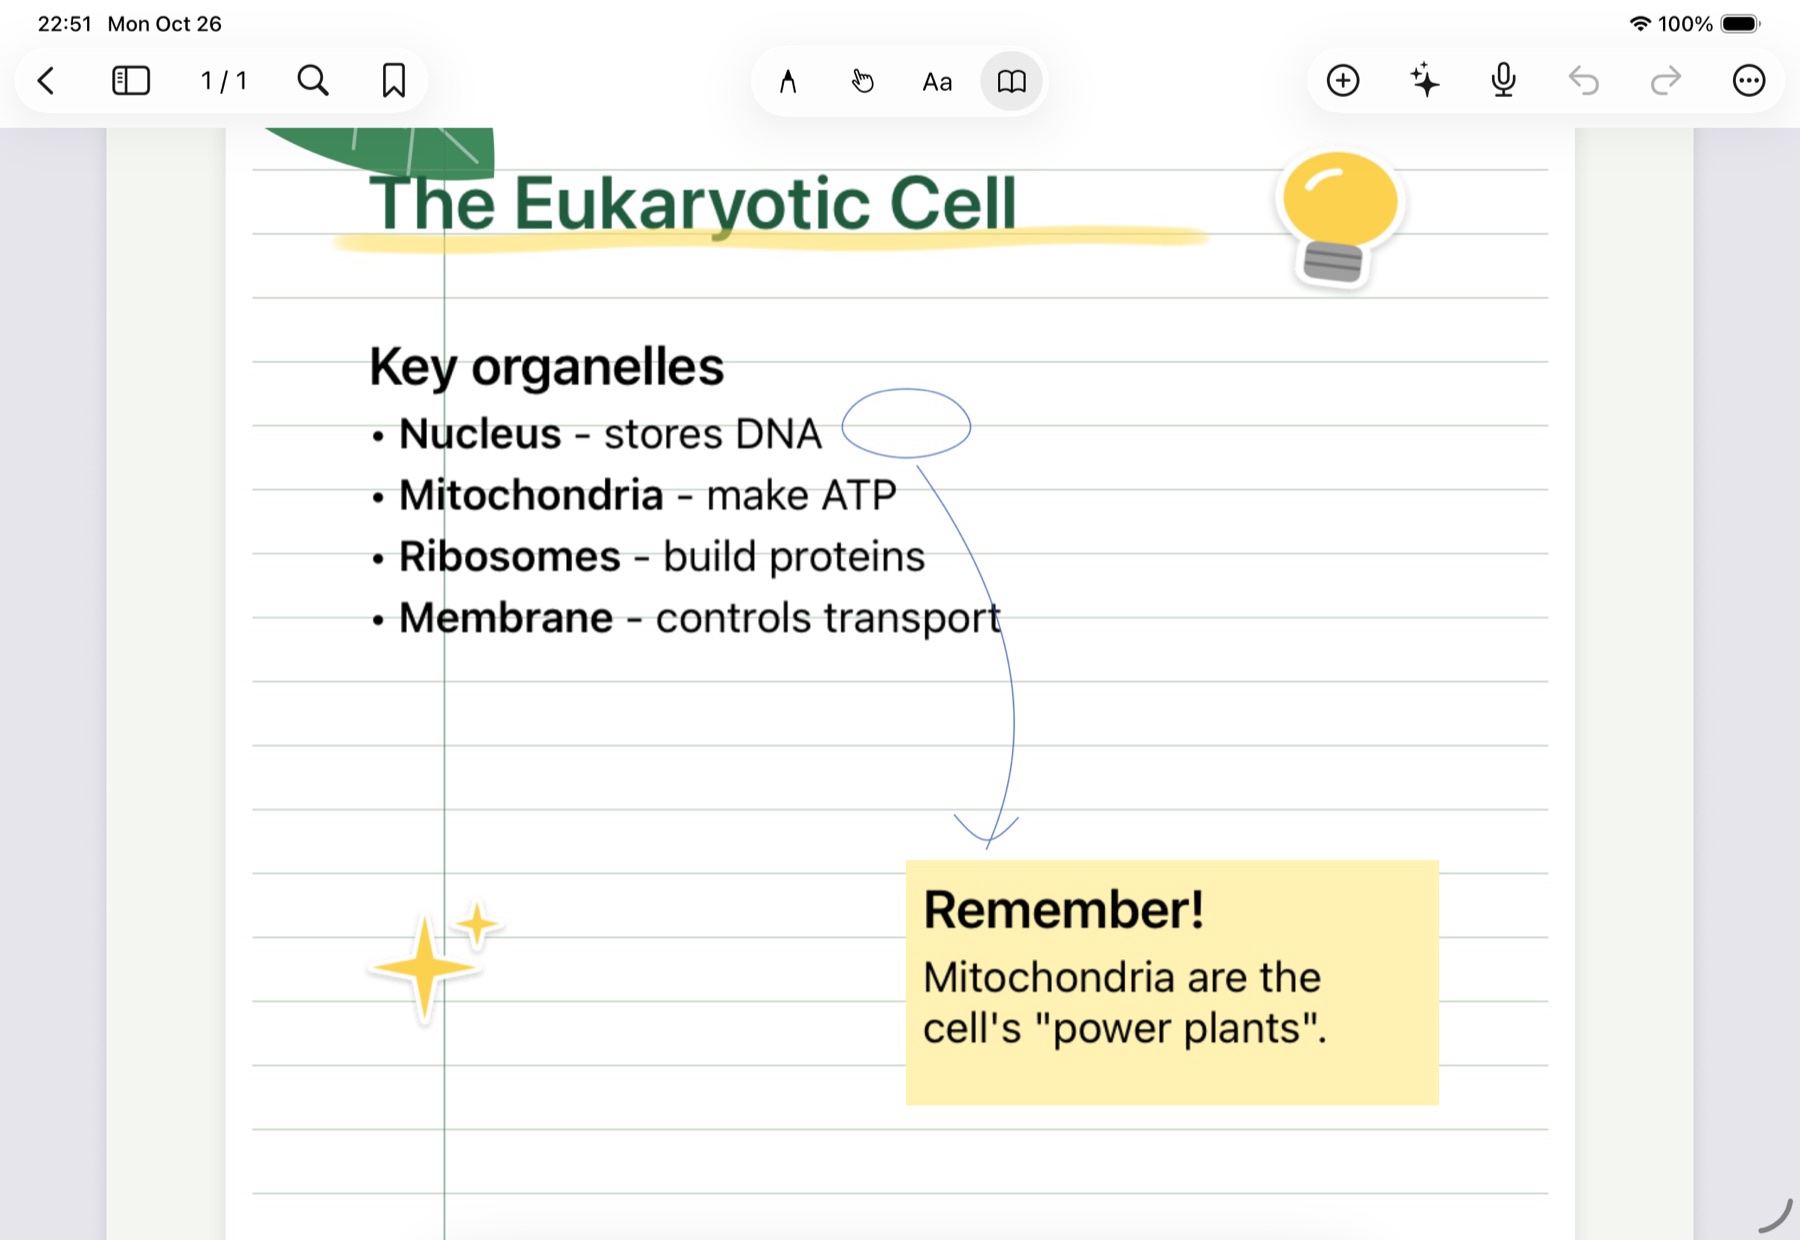Tap the 'Mitochondria – make ATP' bullet
The image size is (1800, 1240).
click(633, 495)
